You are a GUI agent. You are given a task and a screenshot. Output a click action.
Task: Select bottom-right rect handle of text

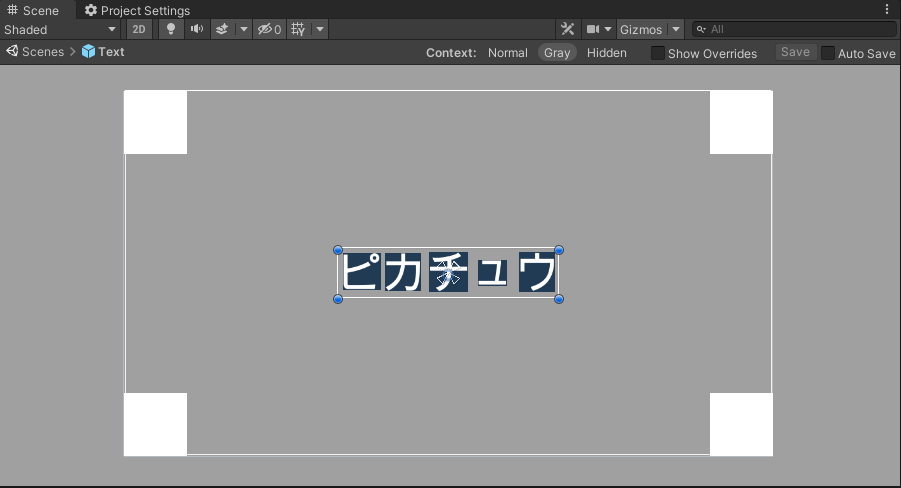point(559,299)
